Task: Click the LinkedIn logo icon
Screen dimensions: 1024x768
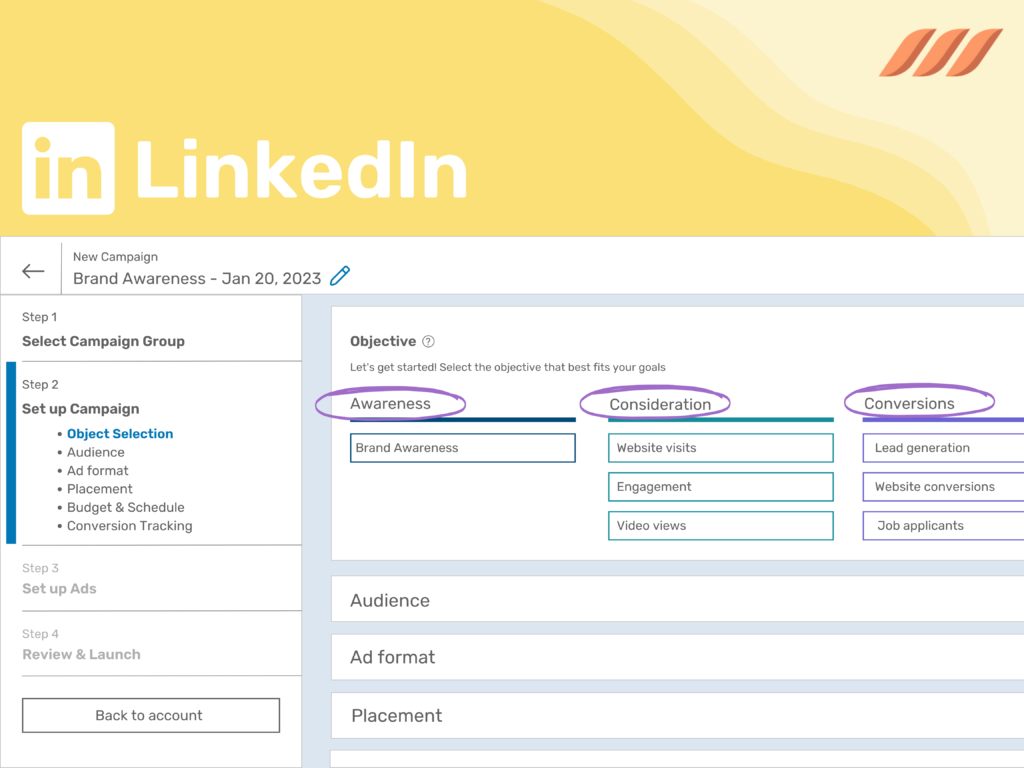Action: coord(68,166)
